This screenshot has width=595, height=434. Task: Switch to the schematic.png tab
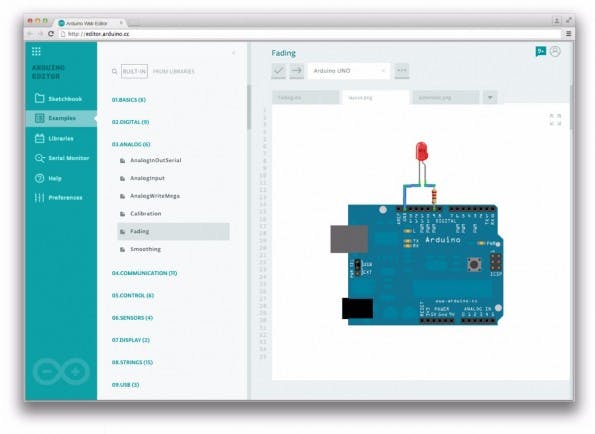pyautogui.click(x=446, y=97)
